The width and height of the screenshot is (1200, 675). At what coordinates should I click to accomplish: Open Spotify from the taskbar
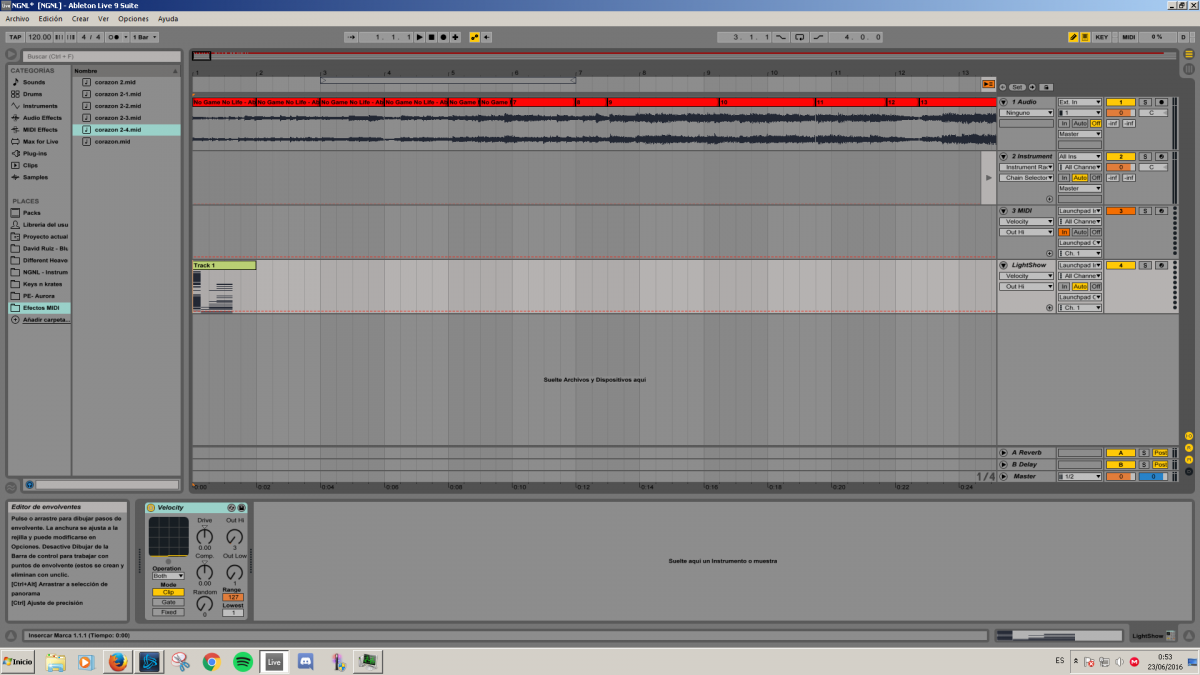[242, 661]
